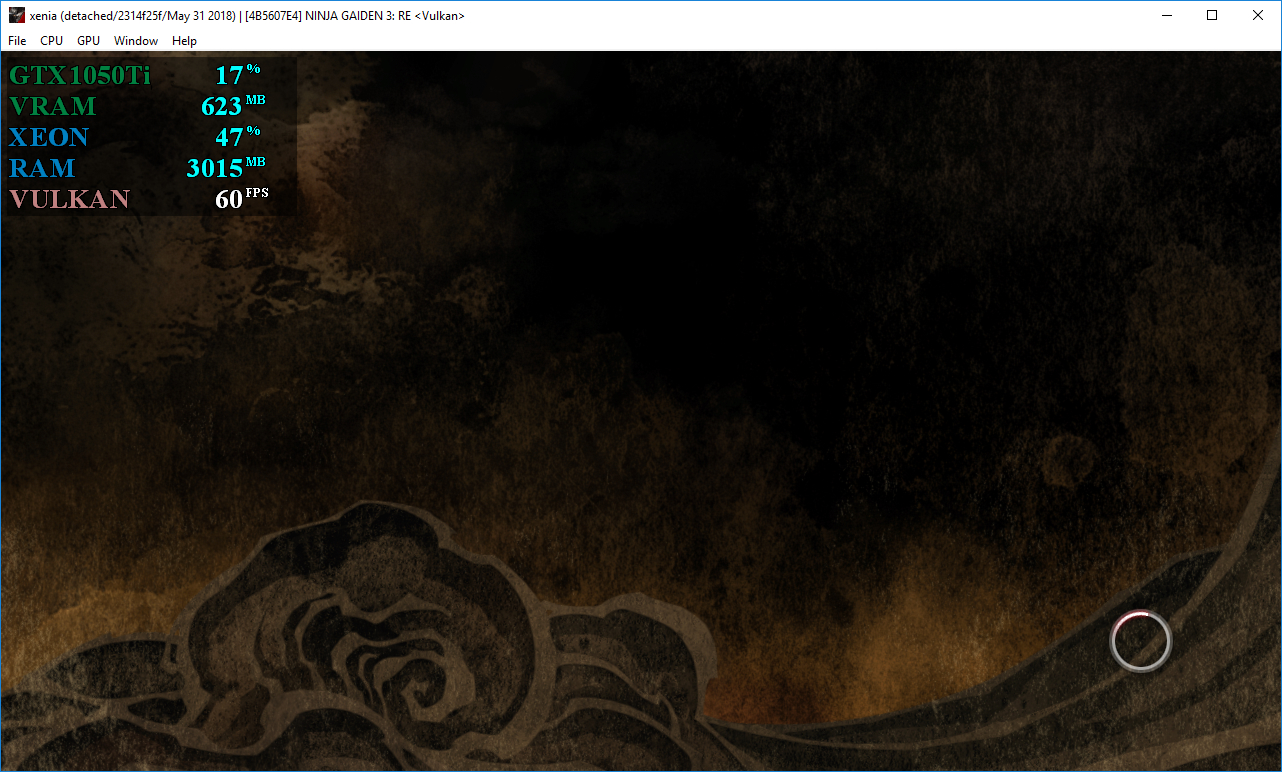Screen dimensions: 1282x772
Task: Open the CPU menu
Action: coord(51,41)
